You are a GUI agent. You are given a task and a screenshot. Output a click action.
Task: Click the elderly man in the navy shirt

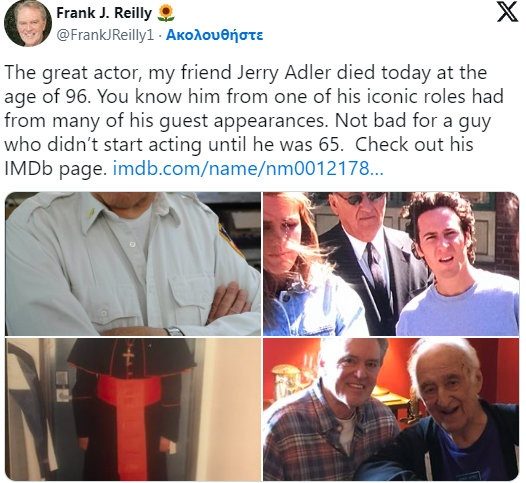point(455,411)
